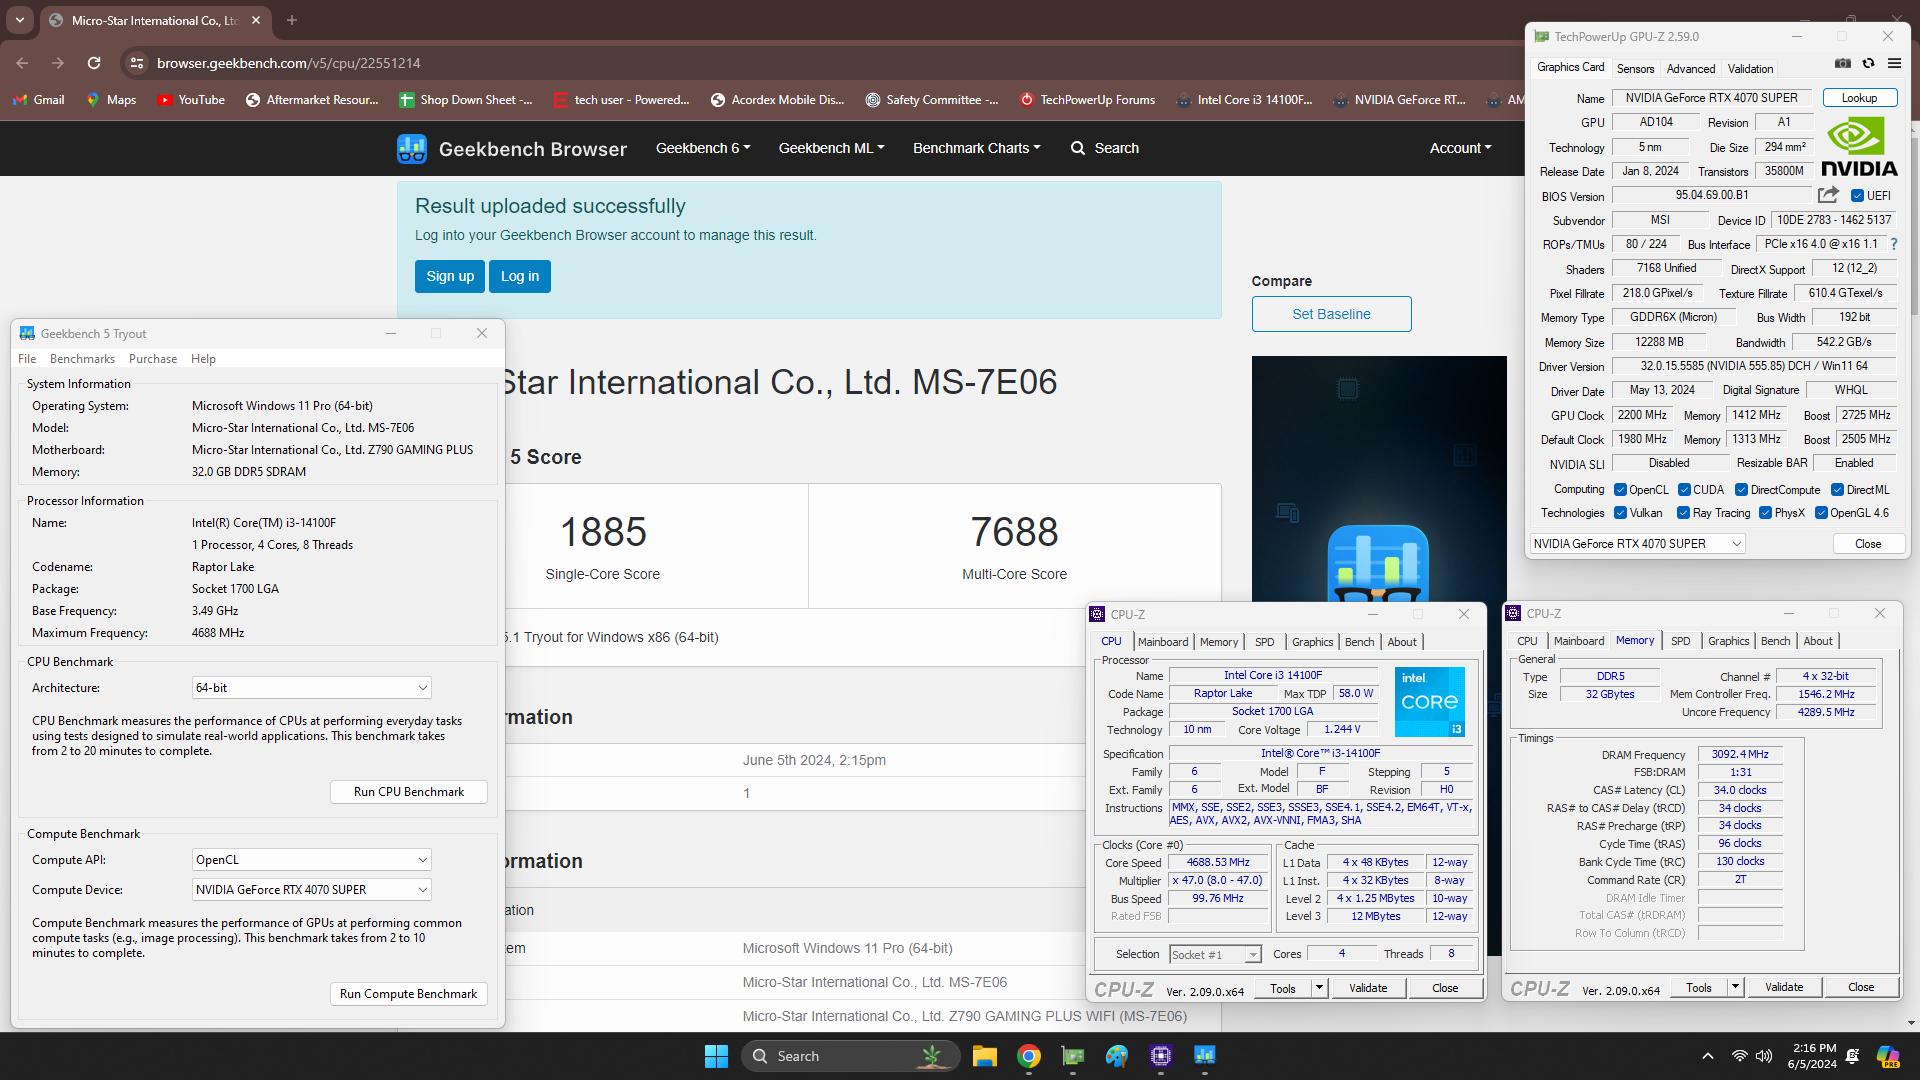This screenshot has height=1080, width=1920.
Task: Click the browser forward arrow
Action: click(58, 63)
